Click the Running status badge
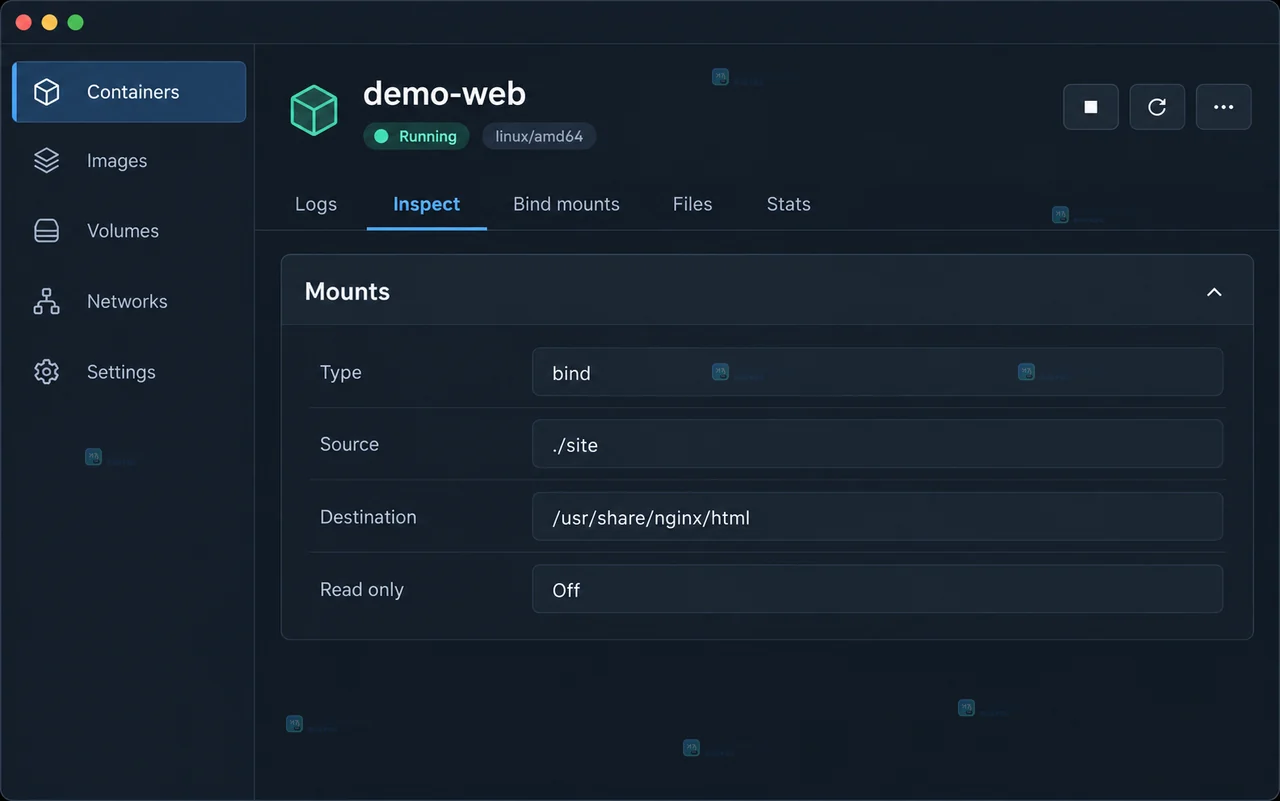This screenshot has width=1280, height=801. pos(417,136)
